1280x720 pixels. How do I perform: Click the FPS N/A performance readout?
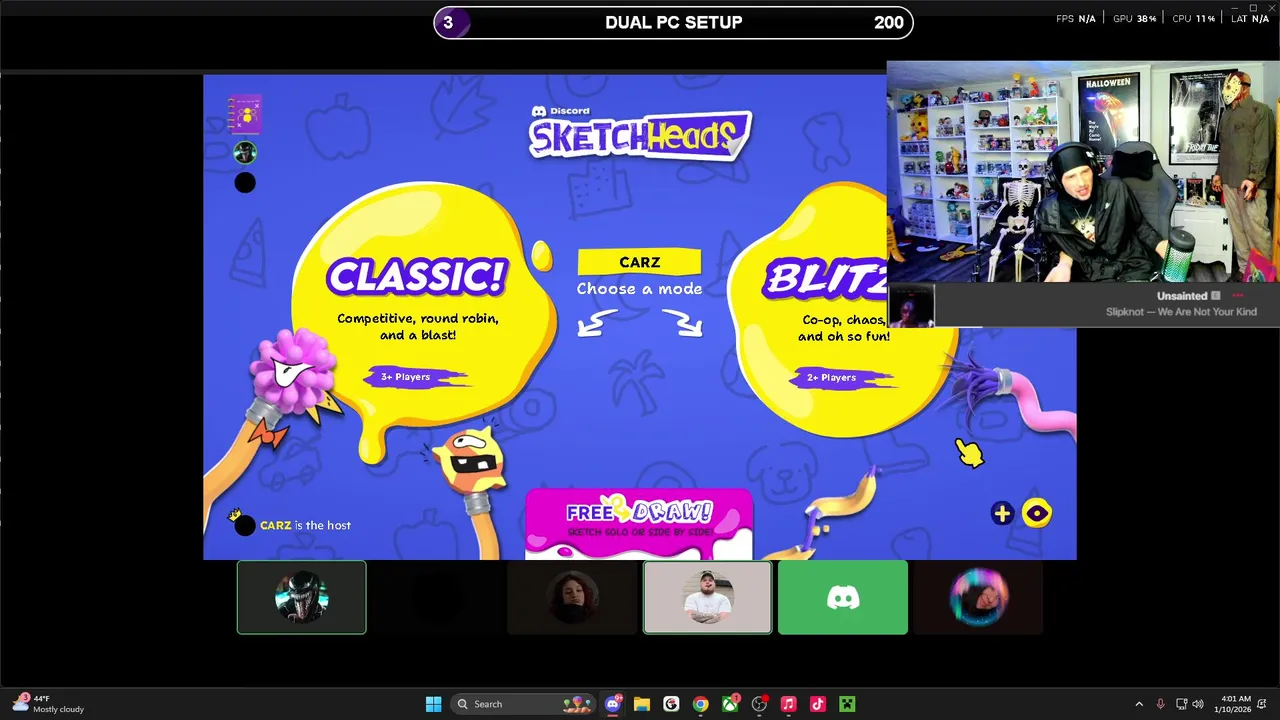tap(1076, 19)
